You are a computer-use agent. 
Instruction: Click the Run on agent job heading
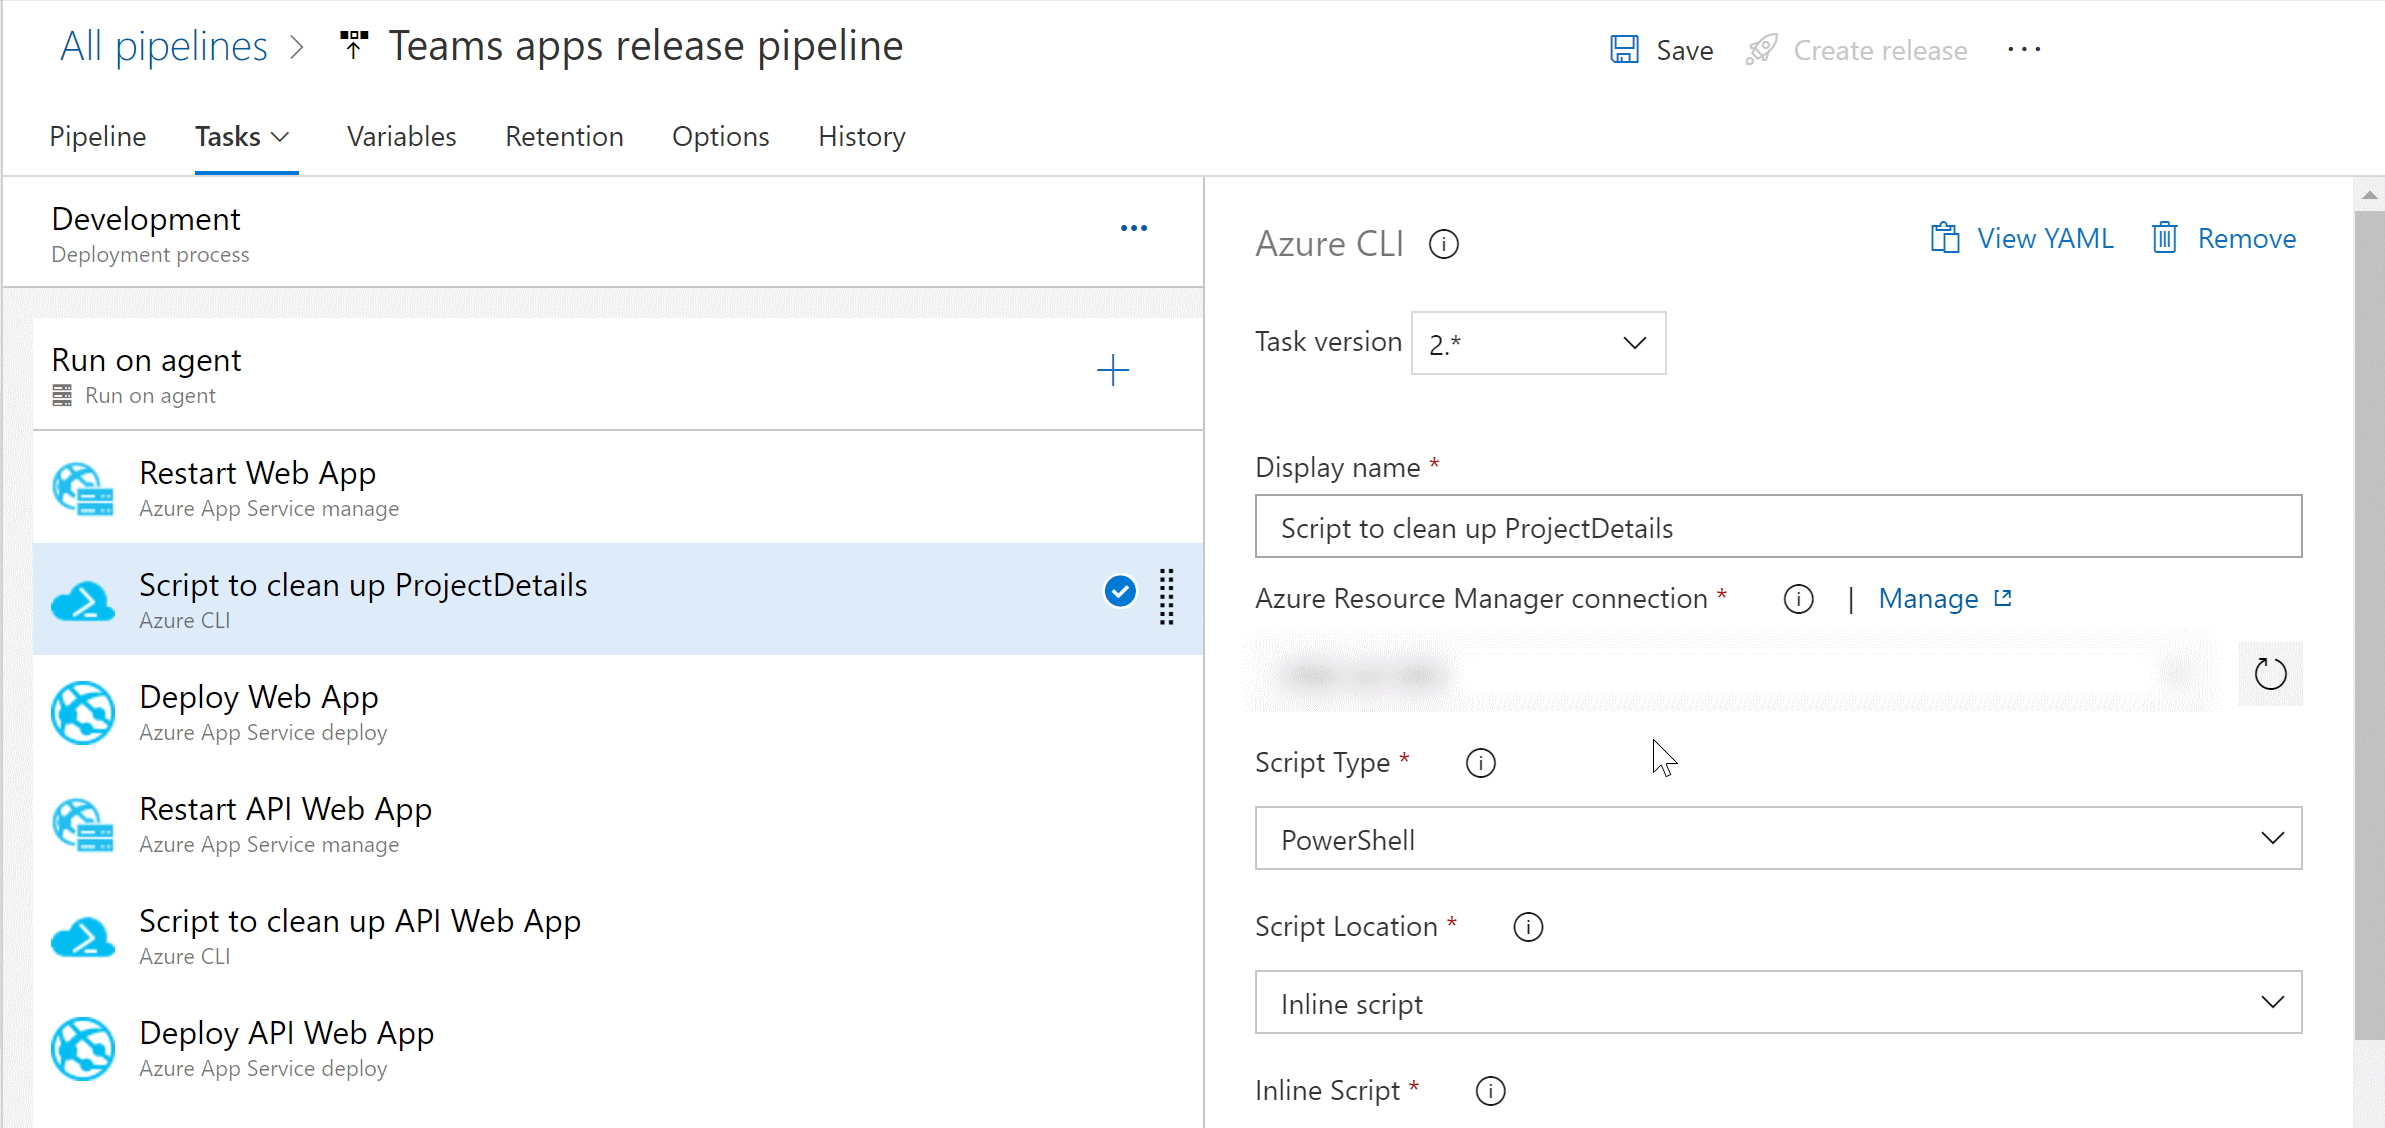pyautogui.click(x=146, y=360)
